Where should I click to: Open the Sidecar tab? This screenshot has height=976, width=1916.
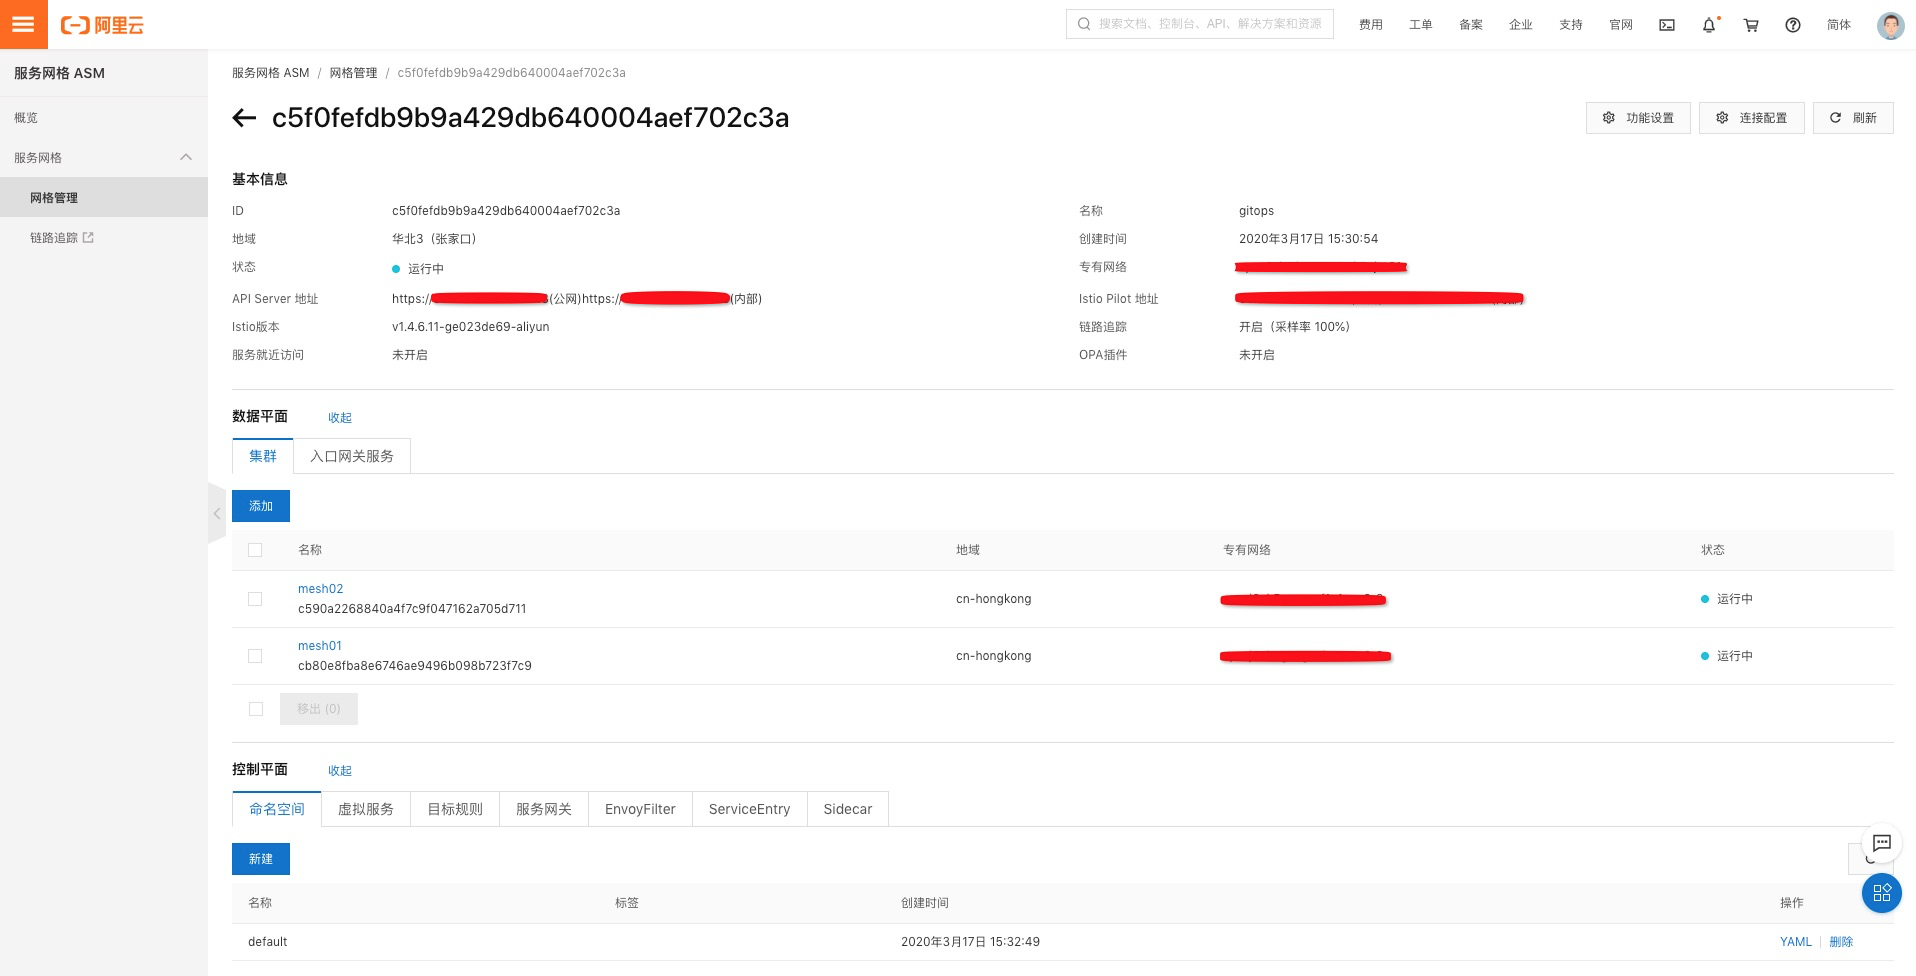(x=848, y=809)
